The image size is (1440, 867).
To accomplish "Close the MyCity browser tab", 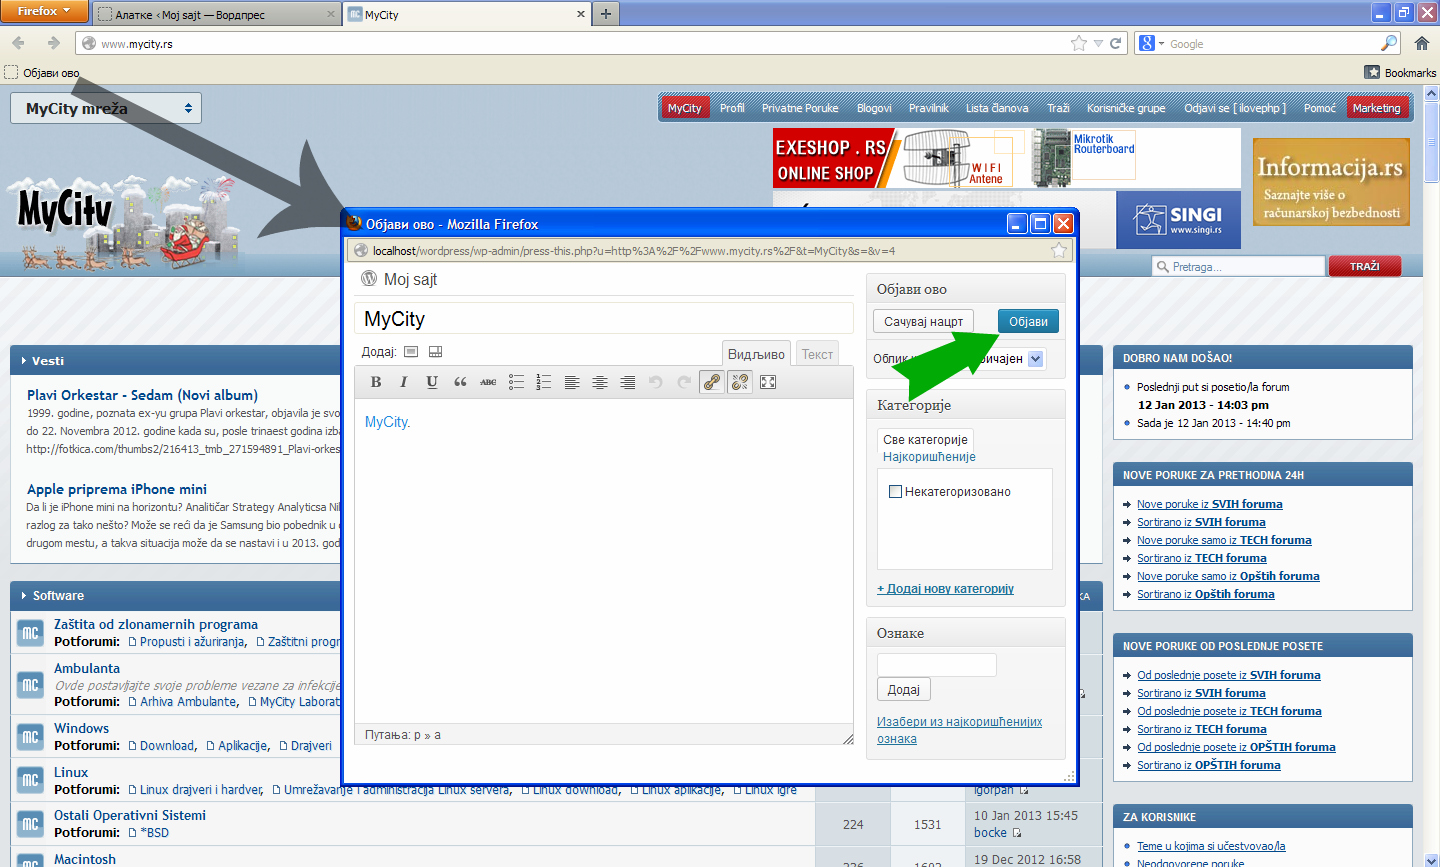I will (x=581, y=15).
